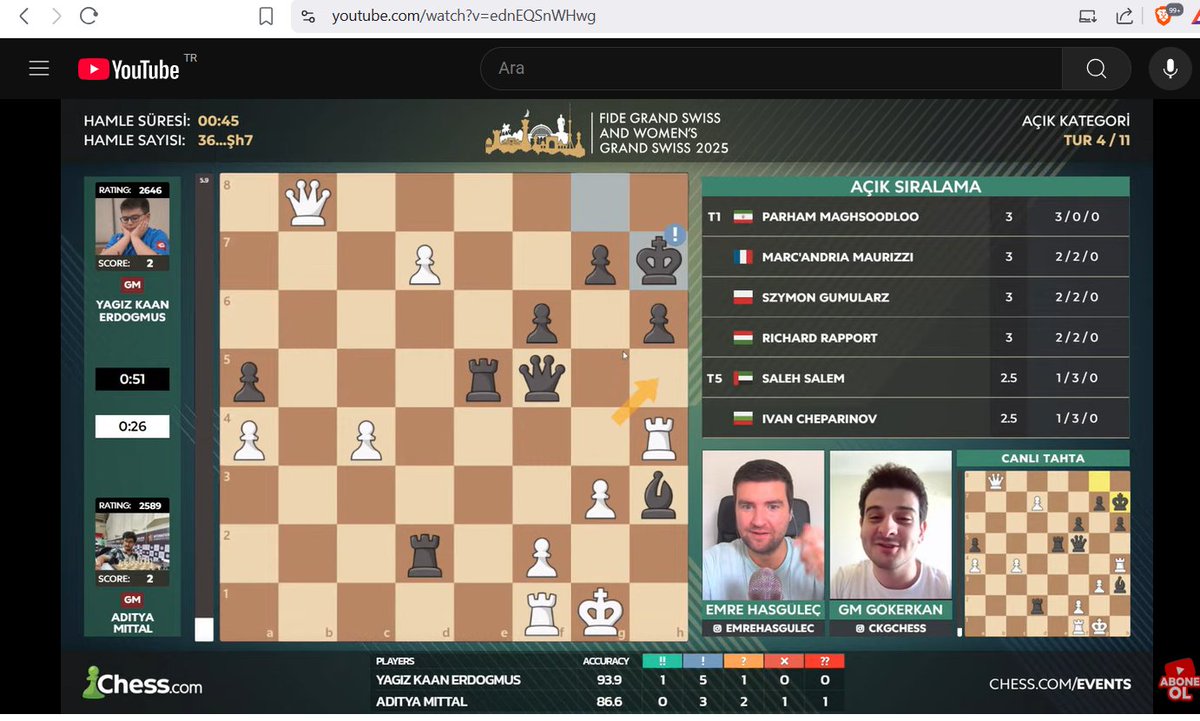
Task: Click Yagiz Kaan Erdogmus's player photo
Action: point(132,226)
